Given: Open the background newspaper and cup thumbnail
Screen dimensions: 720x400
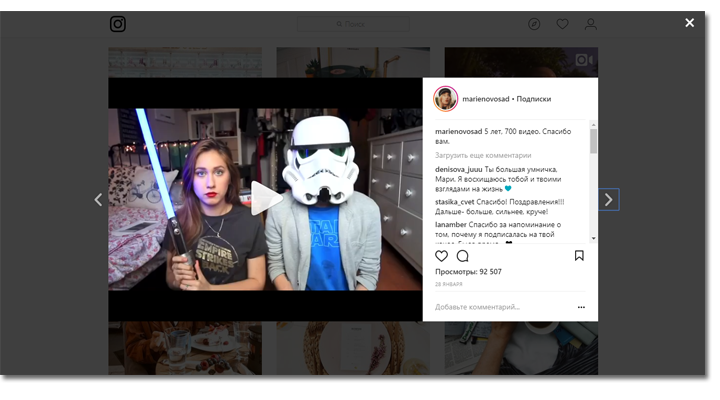Looking at the screenshot, I should (521, 348).
